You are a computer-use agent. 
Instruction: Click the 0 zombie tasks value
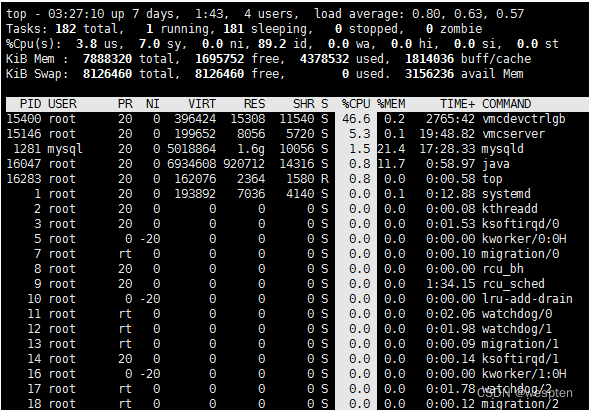430,29
